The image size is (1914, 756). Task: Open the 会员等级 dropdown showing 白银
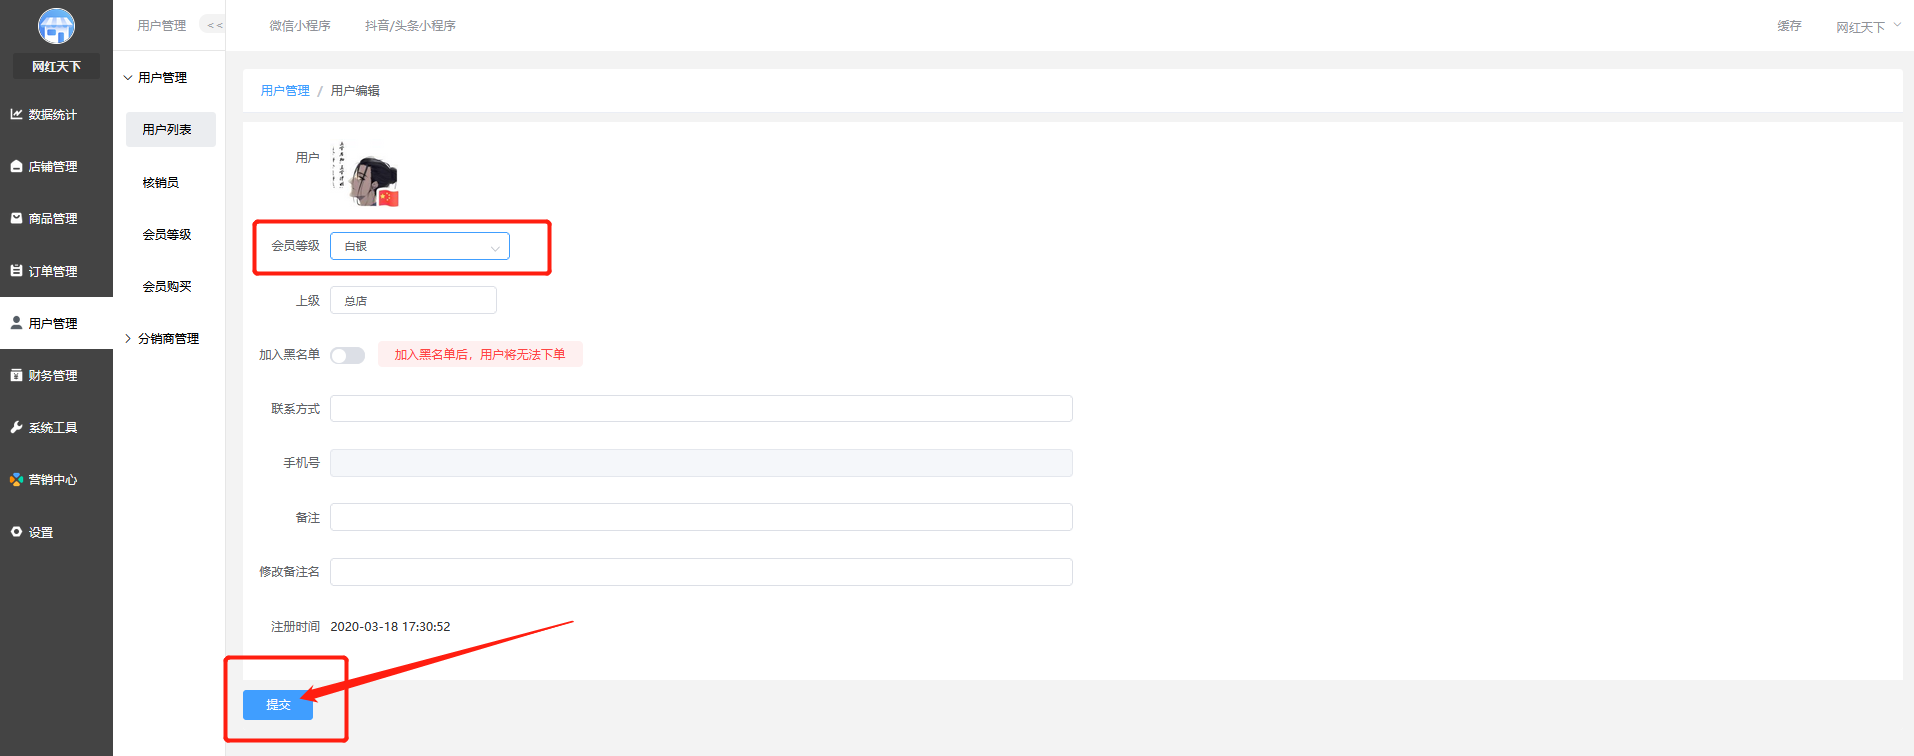point(420,246)
